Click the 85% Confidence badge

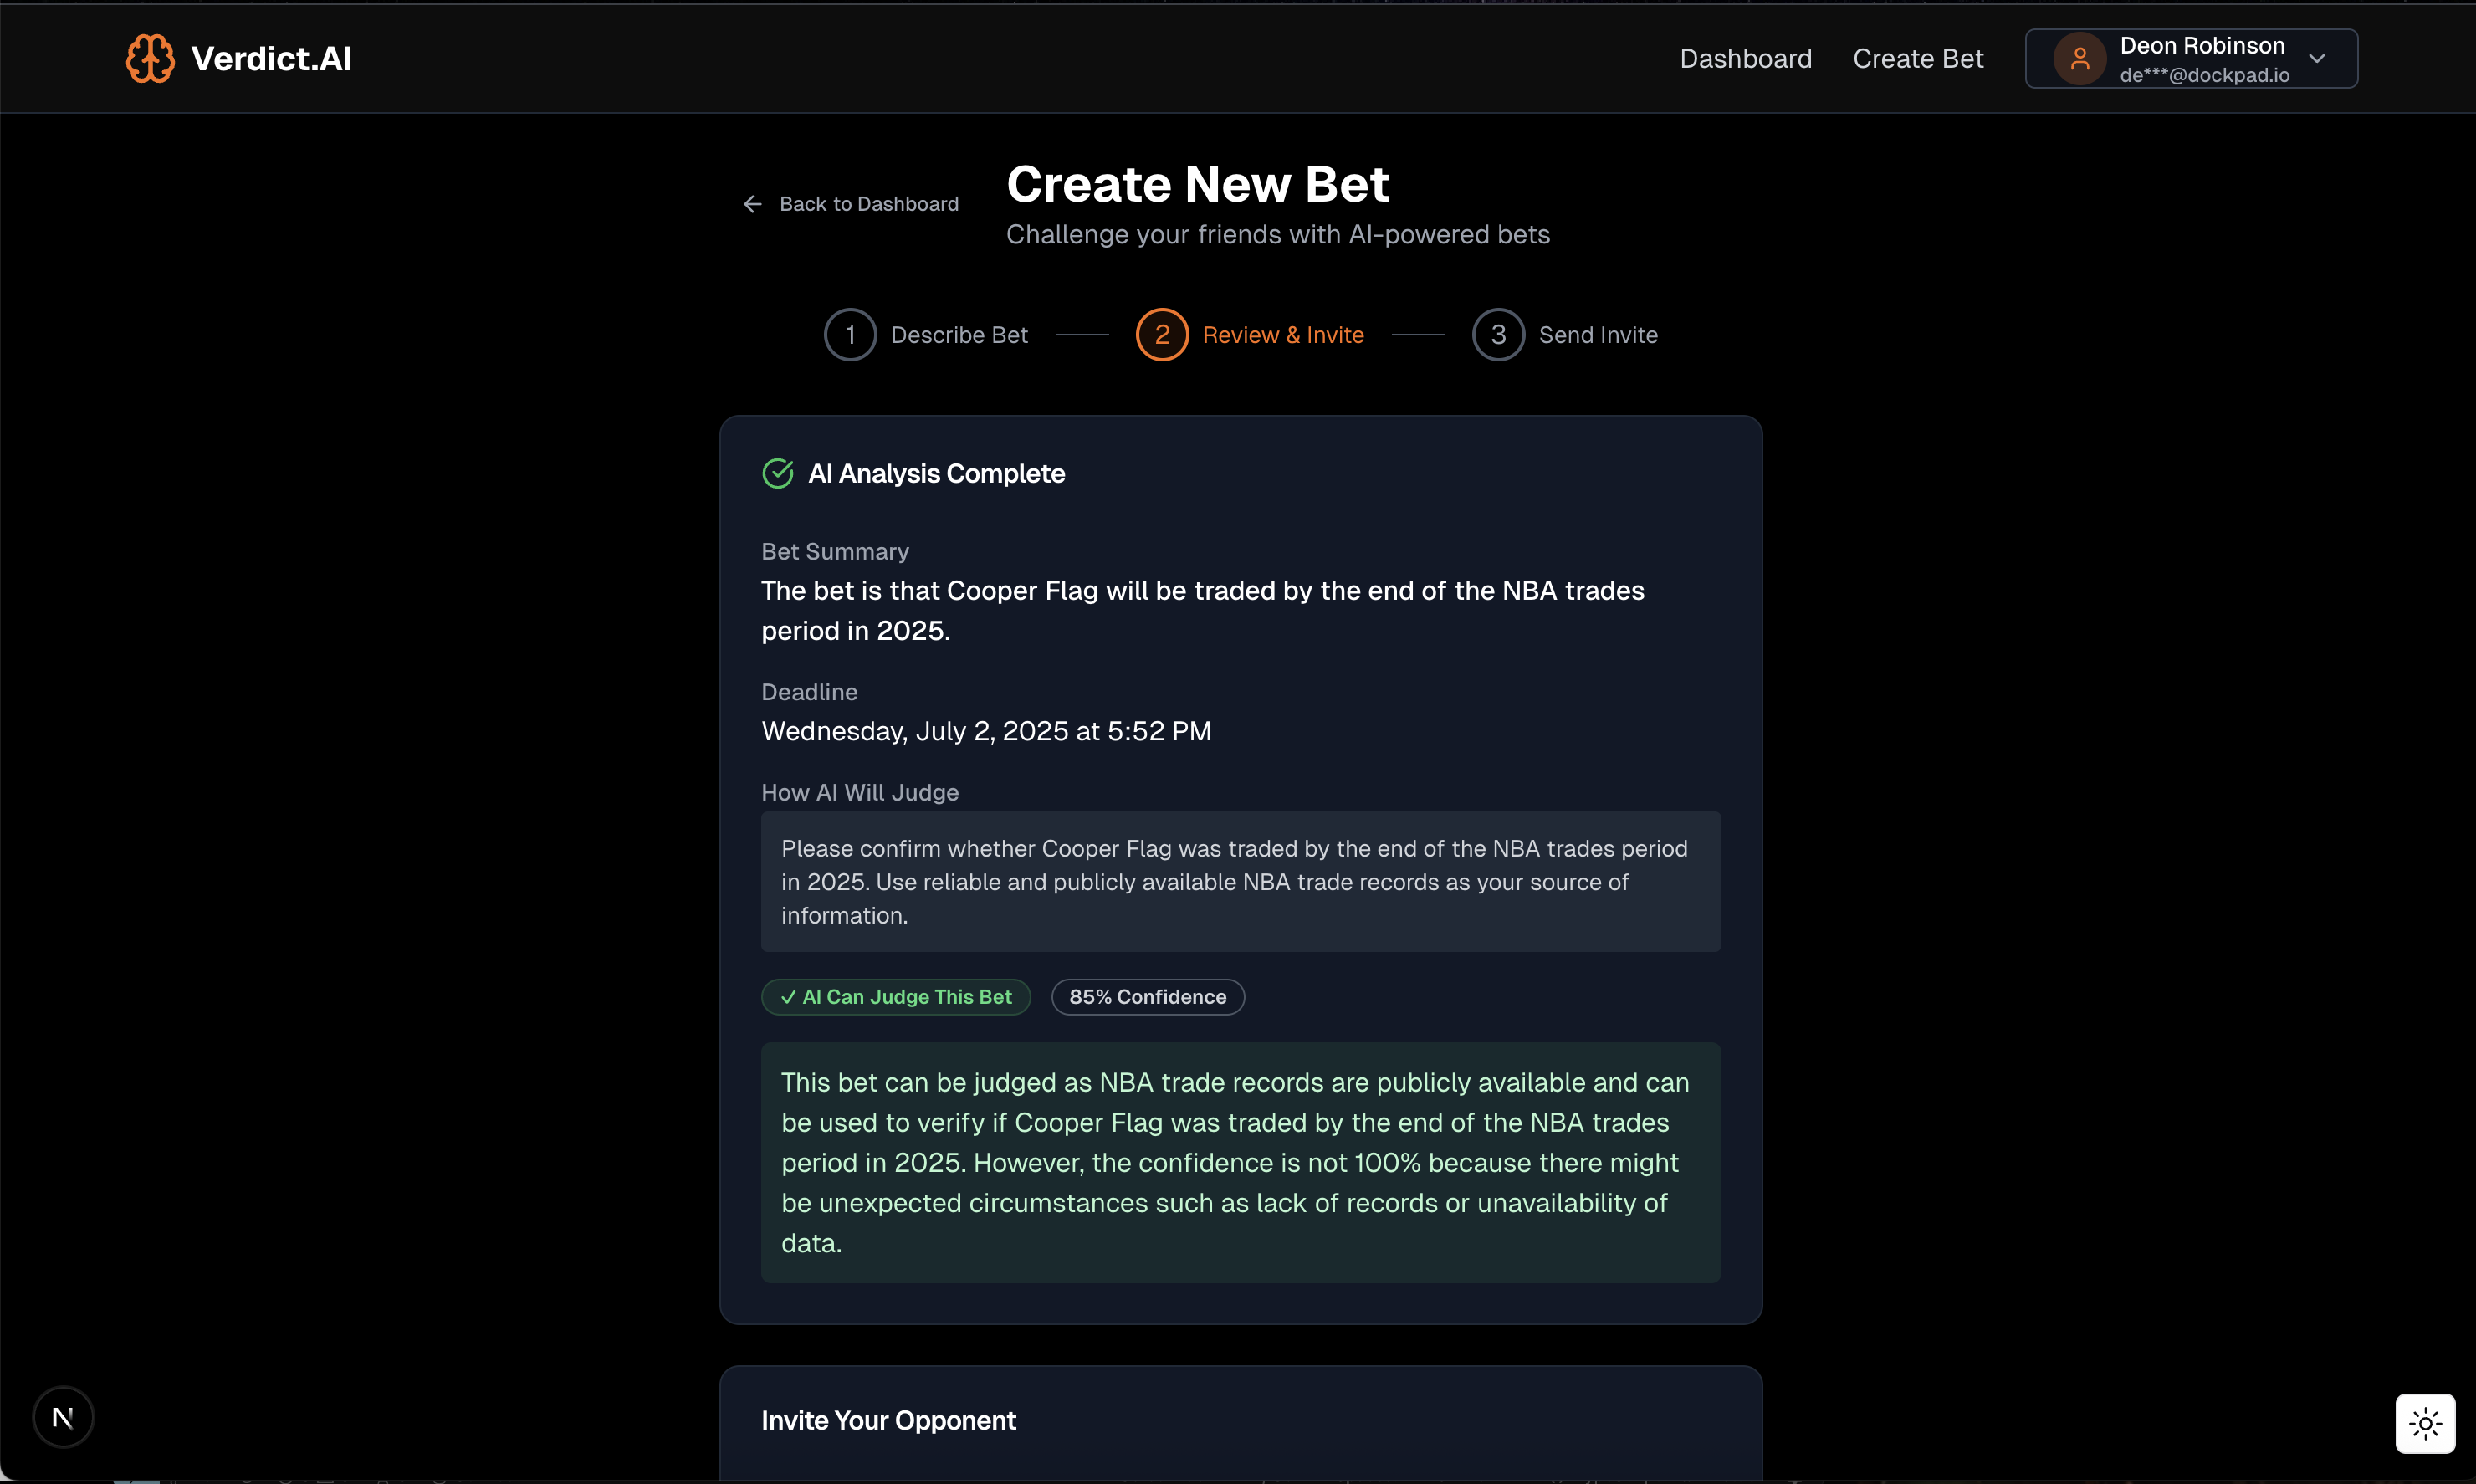pos(1147,997)
